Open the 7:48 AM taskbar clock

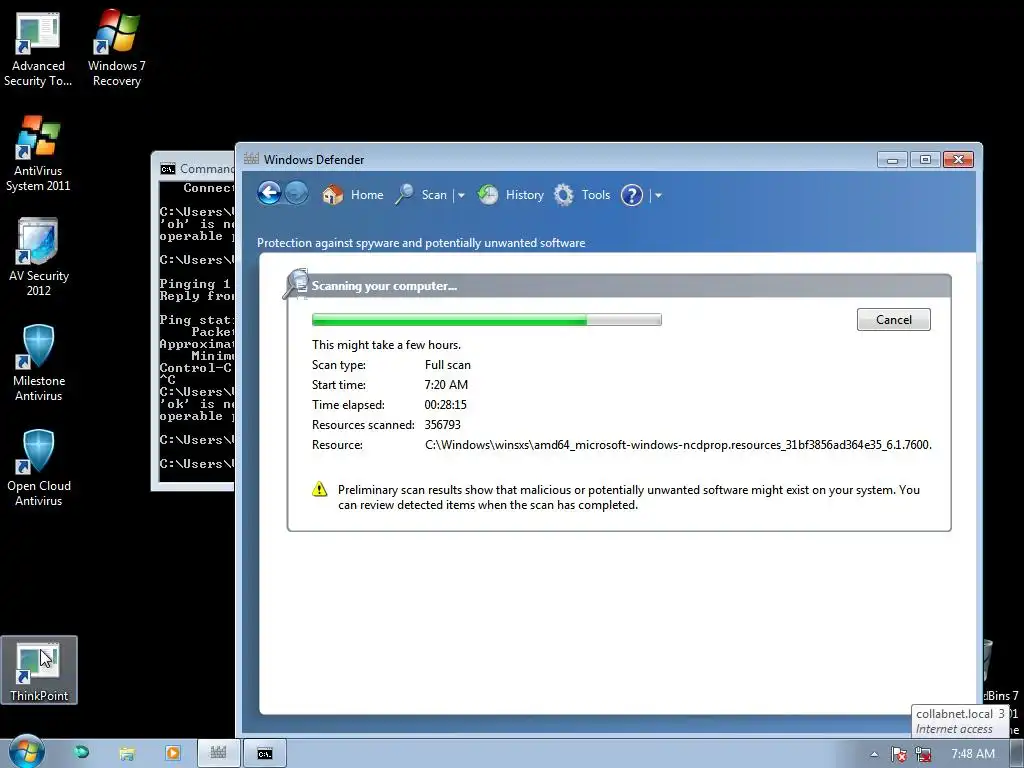[x=973, y=754]
